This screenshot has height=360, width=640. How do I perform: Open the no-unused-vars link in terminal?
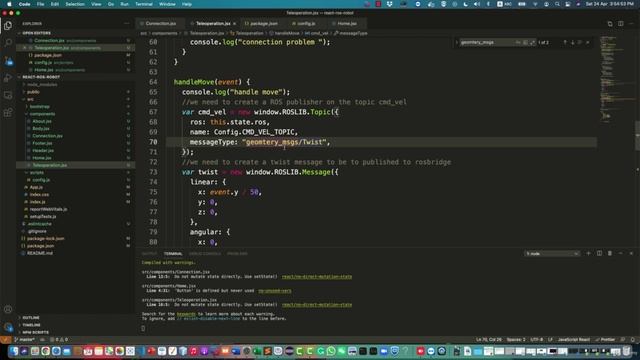pyautogui.click(x=275, y=291)
